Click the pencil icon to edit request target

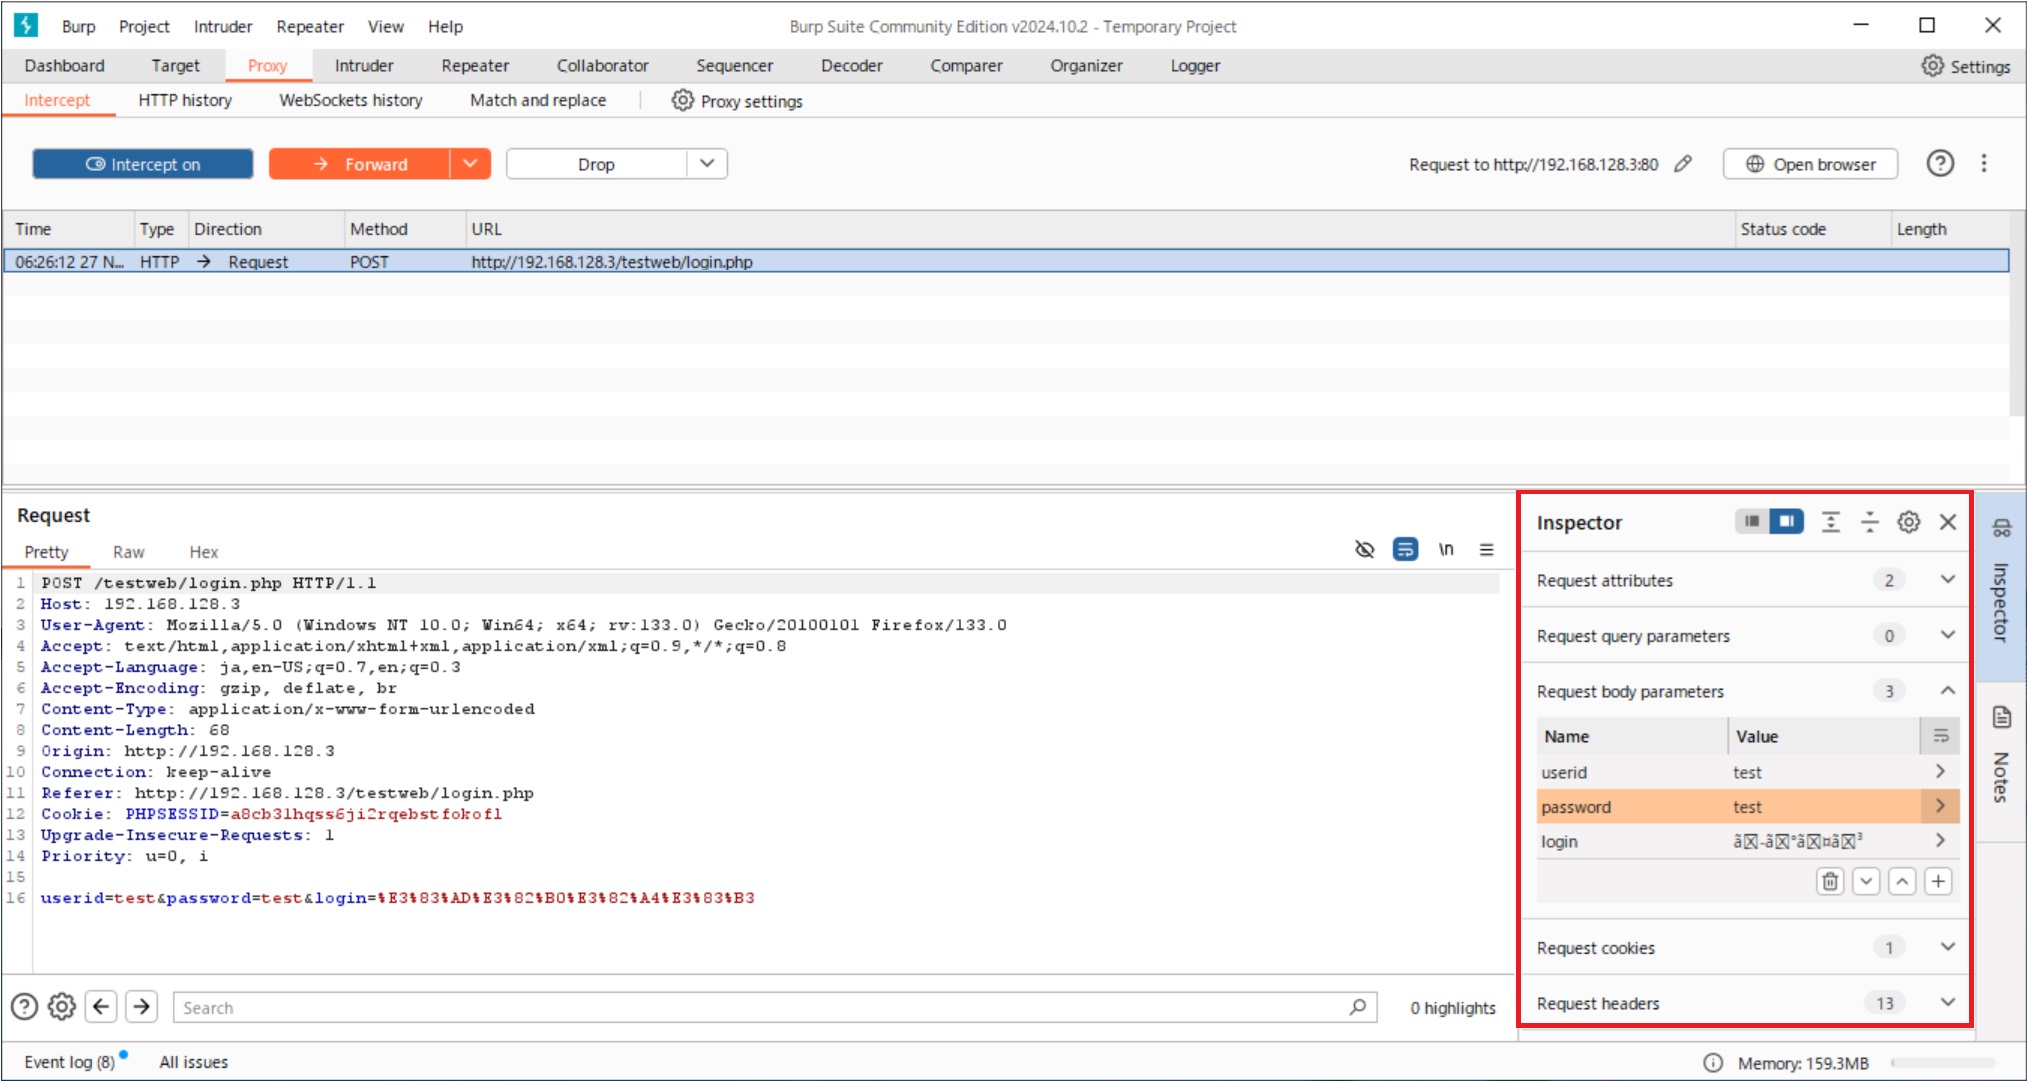tap(1684, 163)
